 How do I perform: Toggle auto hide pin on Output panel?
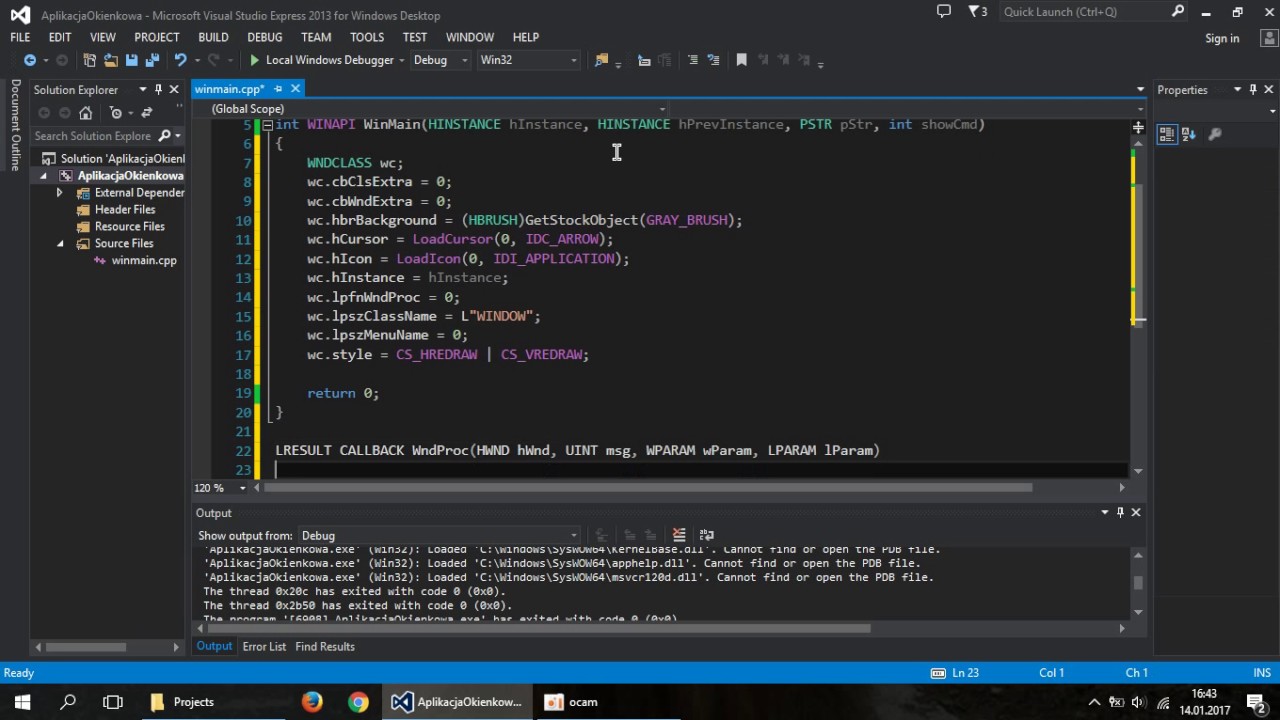(x=1120, y=512)
